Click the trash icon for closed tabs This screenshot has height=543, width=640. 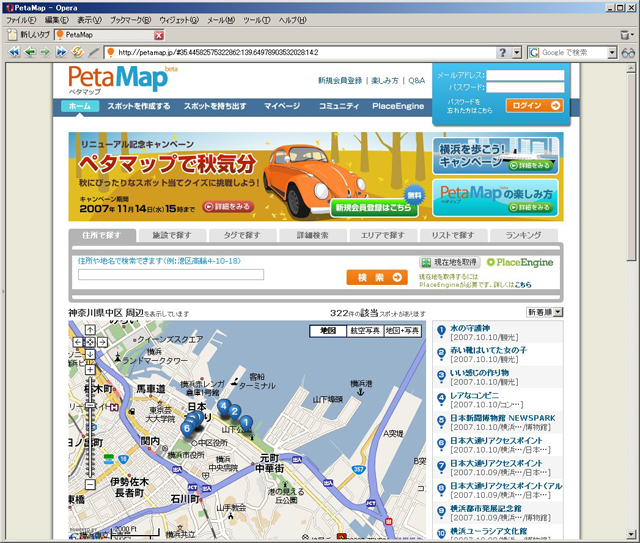(624, 35)
